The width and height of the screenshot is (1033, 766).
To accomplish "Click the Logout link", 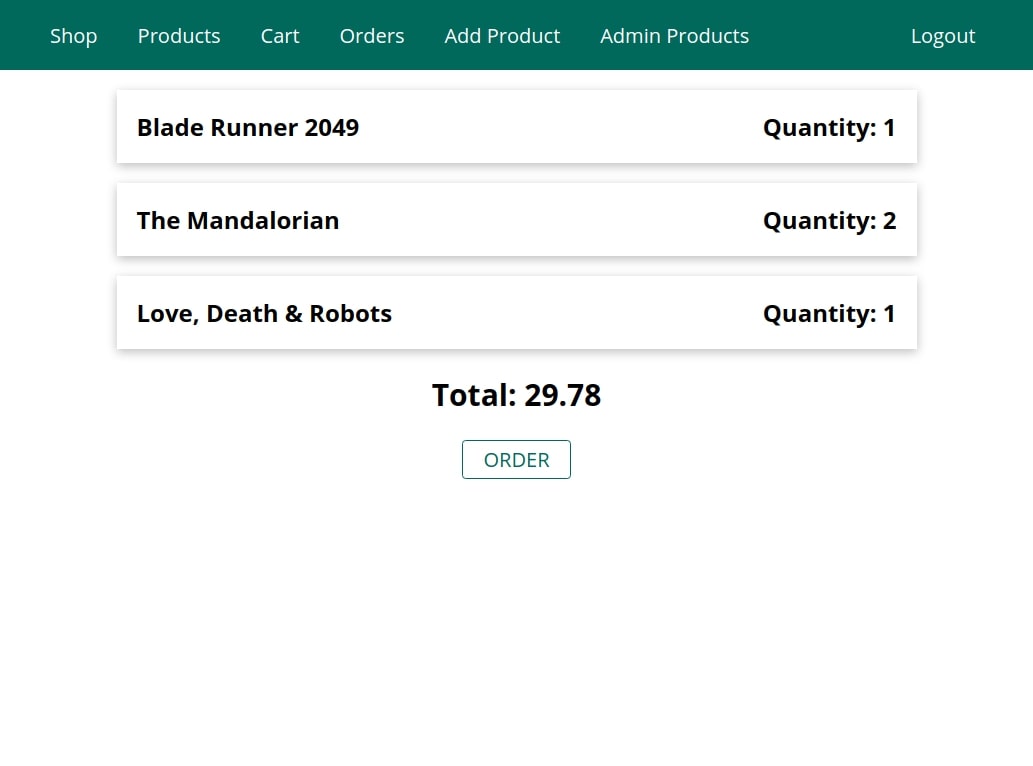I will (x=943, y=36).
